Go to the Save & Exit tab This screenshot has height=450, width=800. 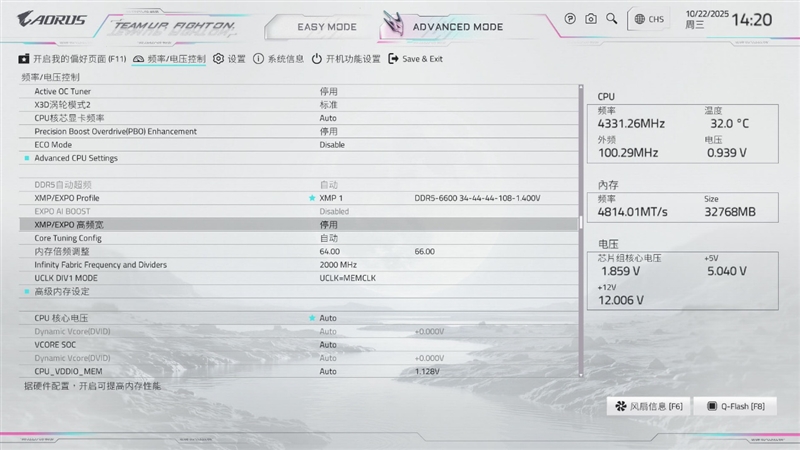pos(415,59)
